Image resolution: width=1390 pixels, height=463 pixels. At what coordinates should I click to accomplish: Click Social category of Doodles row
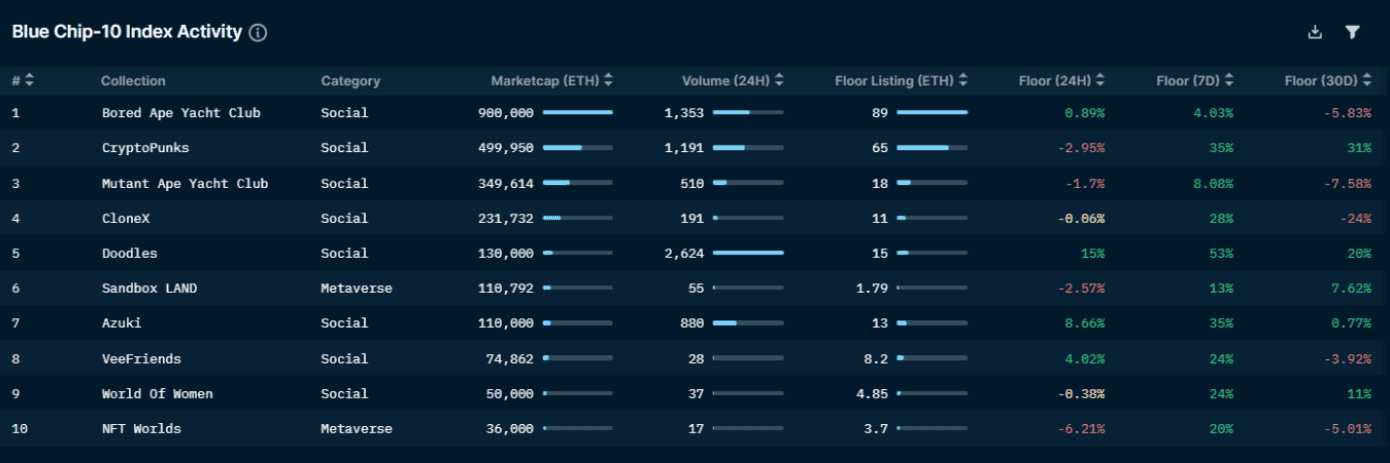coord(345,254)
